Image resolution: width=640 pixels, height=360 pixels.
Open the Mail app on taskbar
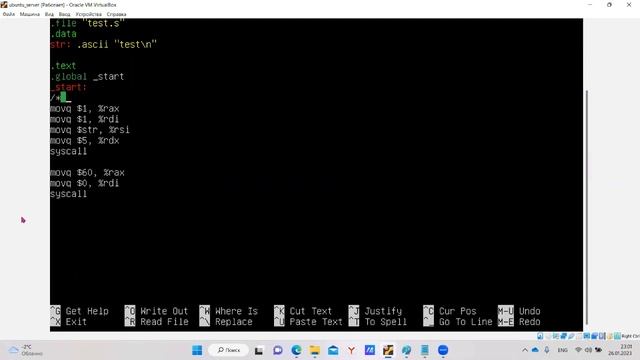pyautogui.click(x=333, y=350)
